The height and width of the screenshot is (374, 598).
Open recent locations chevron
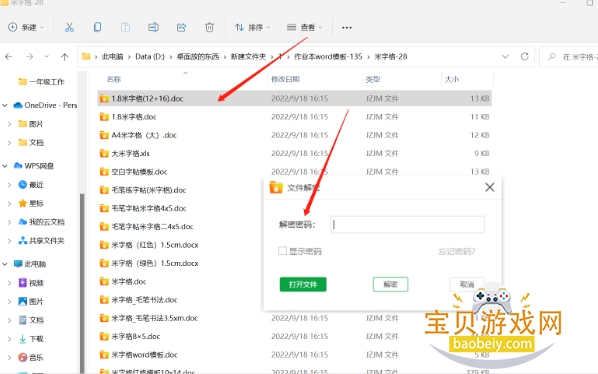[x=47, y=57]
